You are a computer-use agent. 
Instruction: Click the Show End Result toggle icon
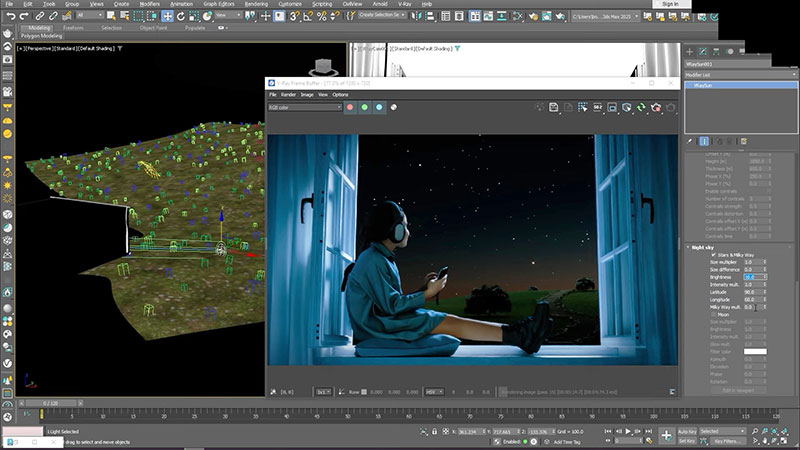(704, 141)
